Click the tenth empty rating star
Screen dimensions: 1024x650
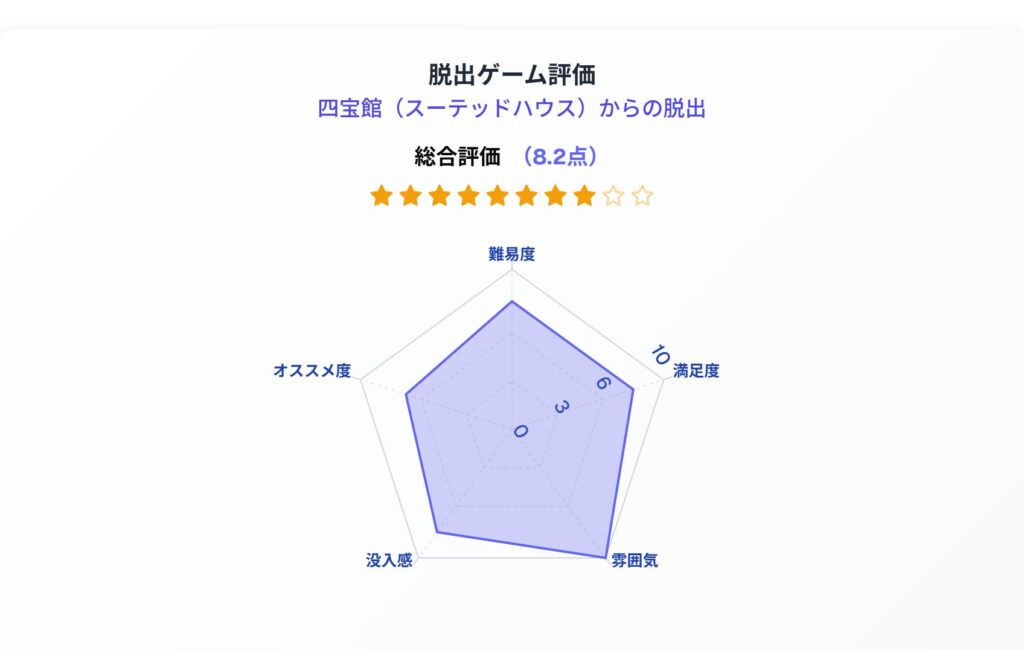(643, 195)
